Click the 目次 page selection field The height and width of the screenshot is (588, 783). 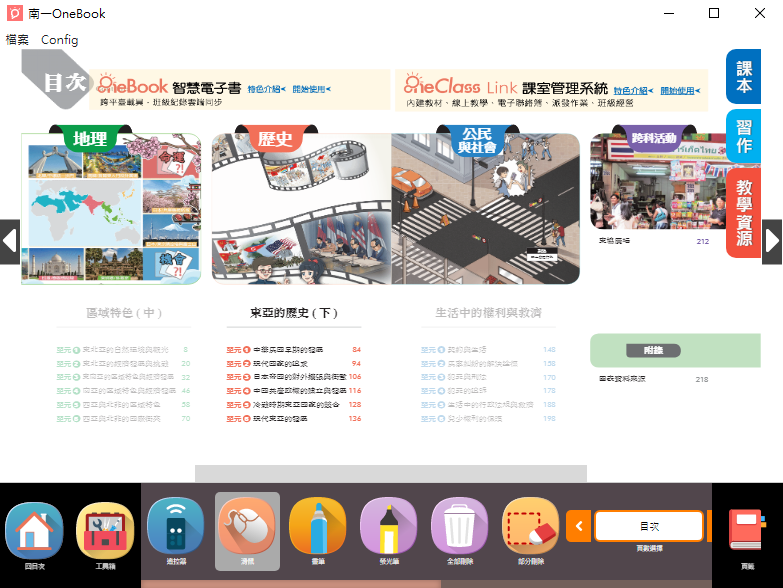click(649, 526)
